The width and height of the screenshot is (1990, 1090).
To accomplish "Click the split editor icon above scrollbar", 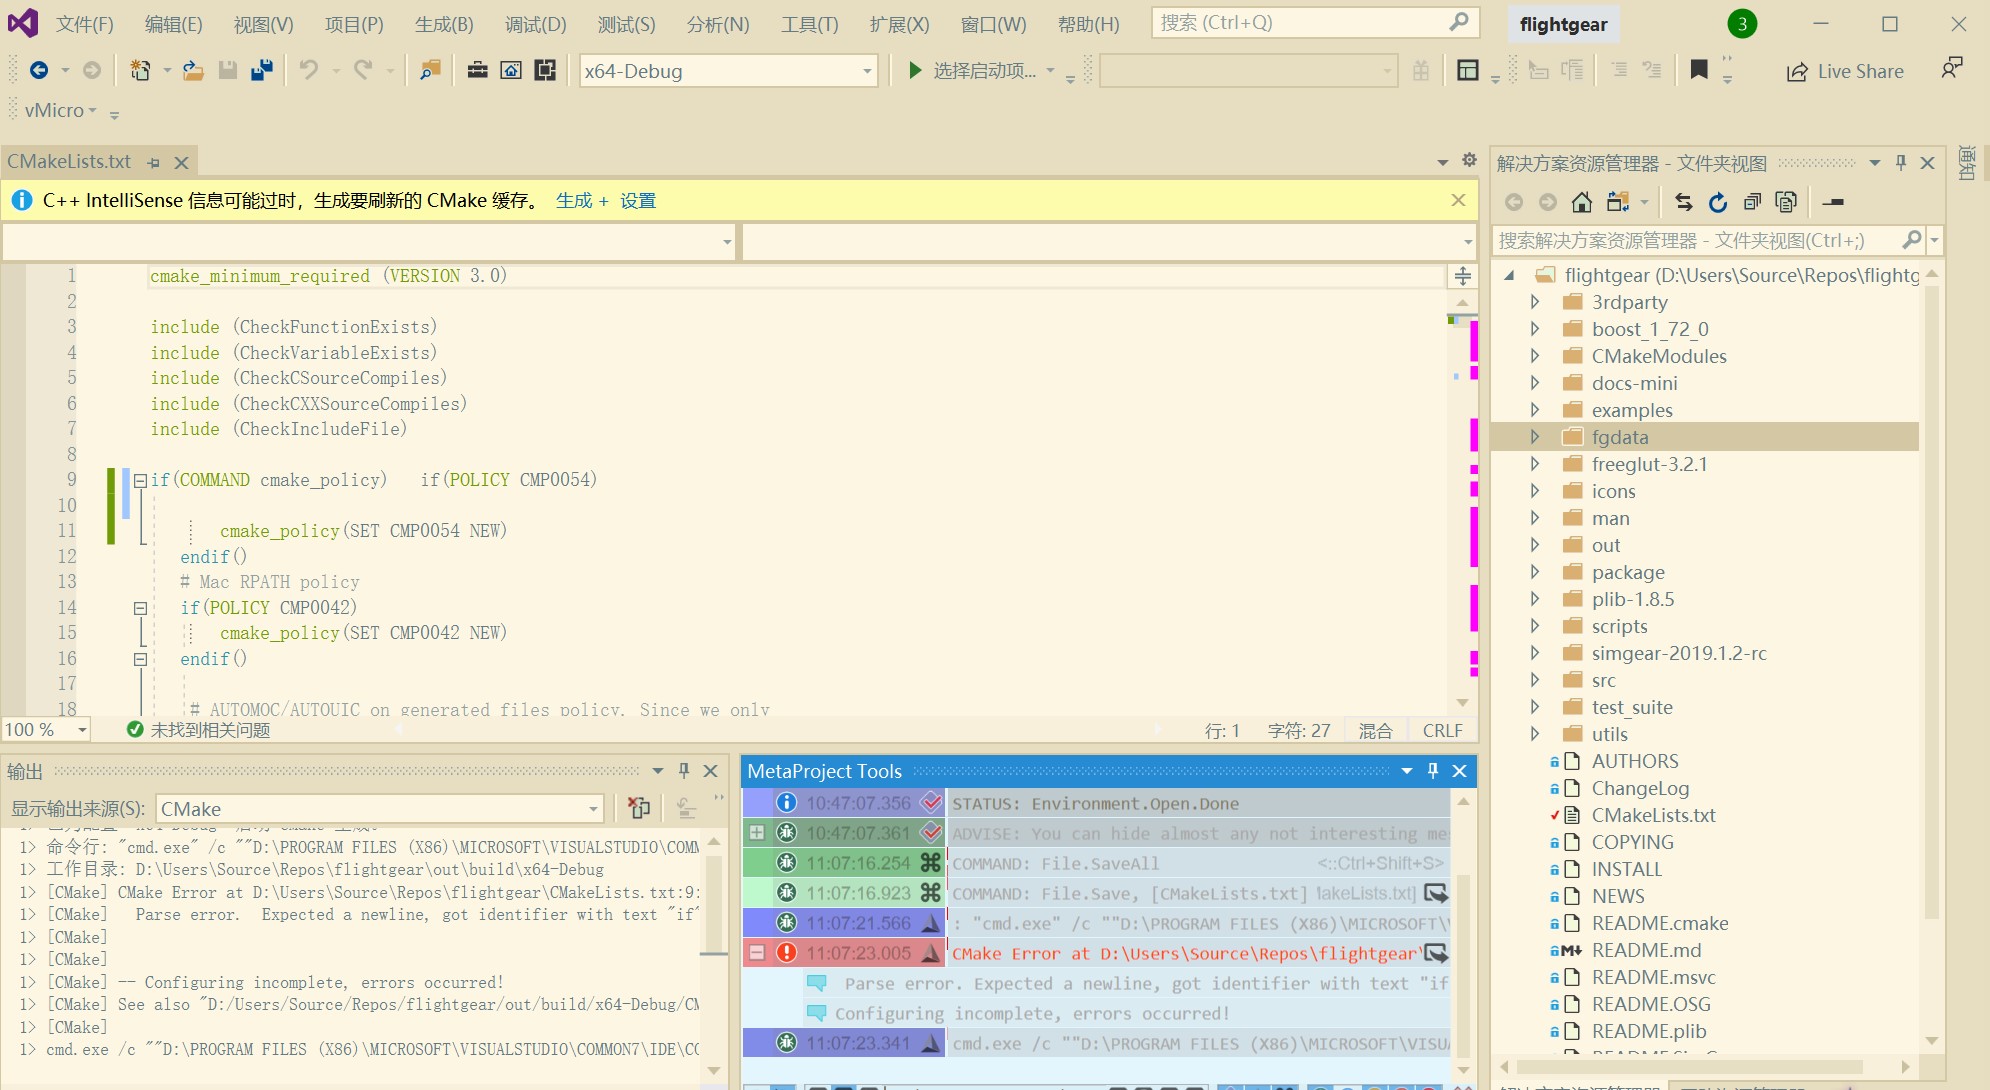I will tap(1463, 276).
